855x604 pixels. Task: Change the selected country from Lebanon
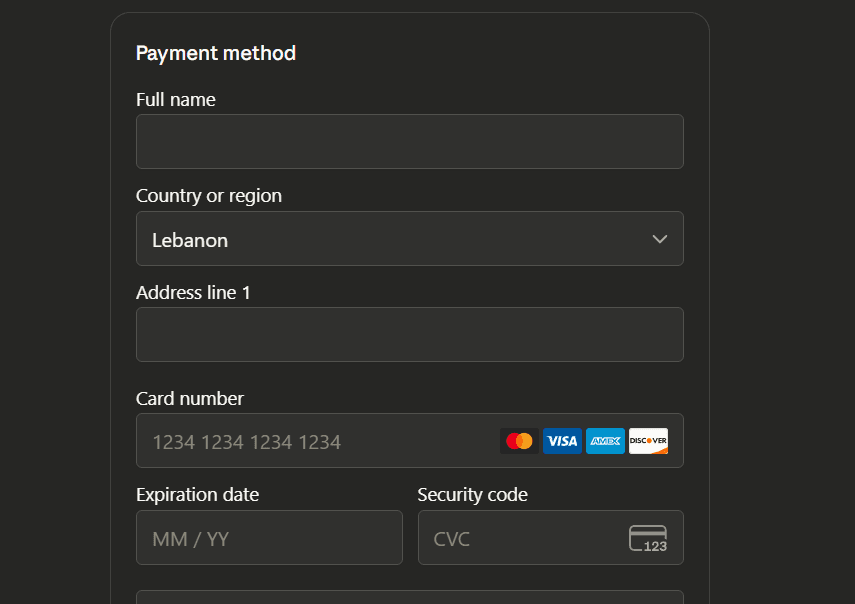[x=410, y=239]
